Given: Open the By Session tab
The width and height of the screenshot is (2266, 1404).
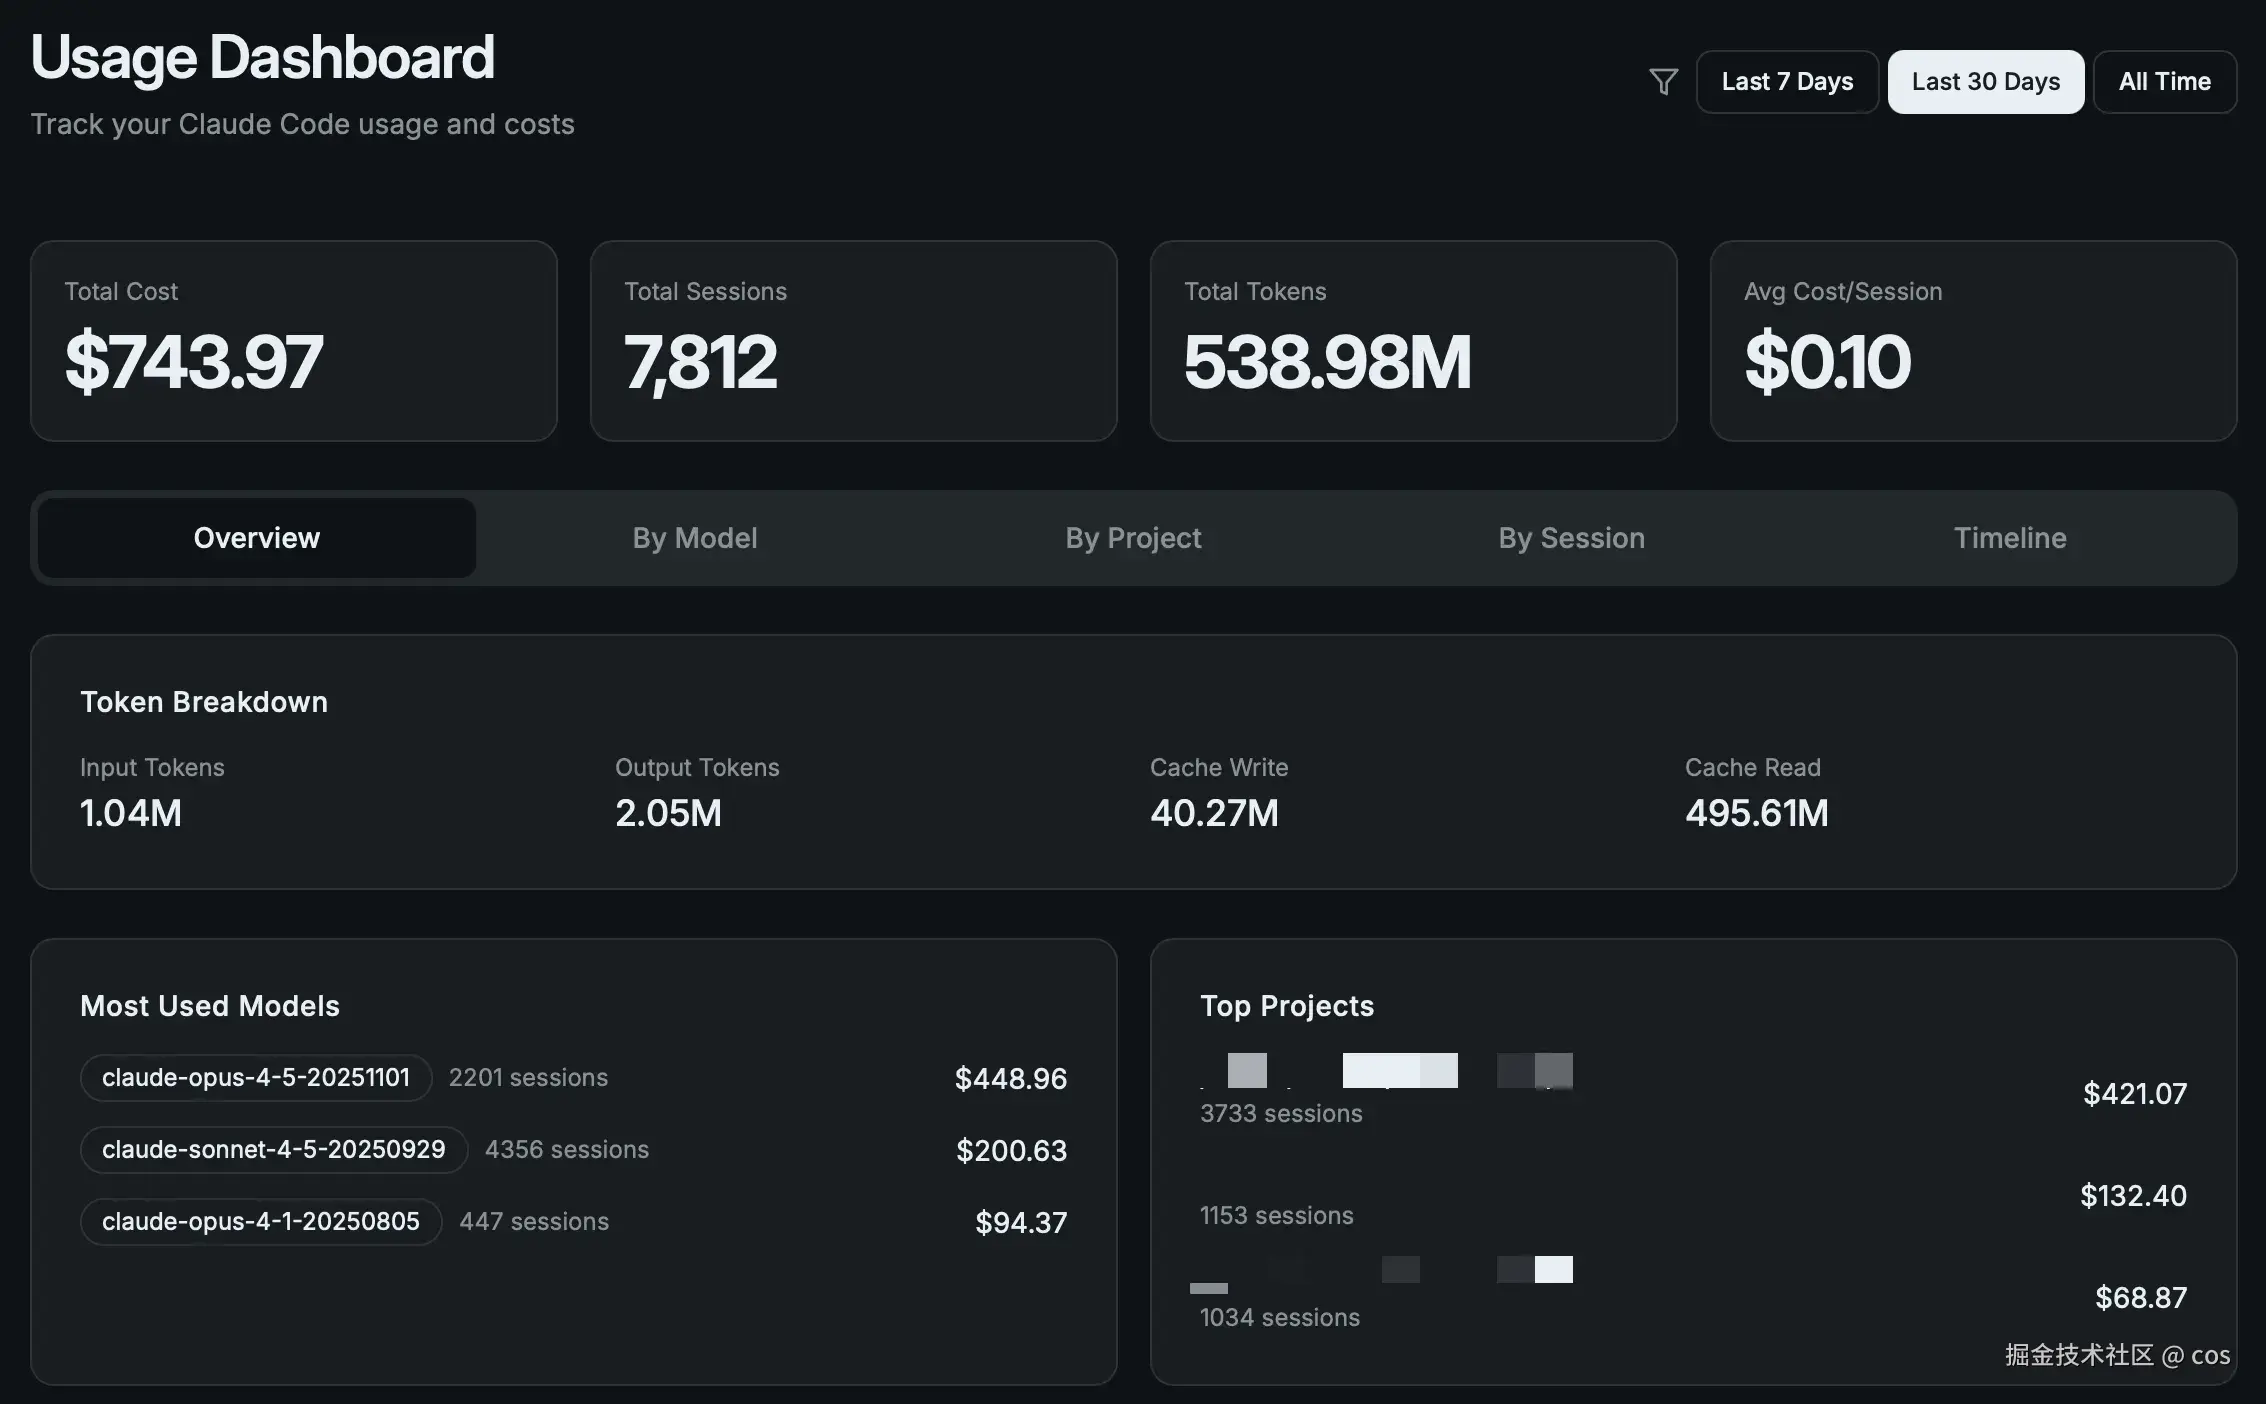Looking at the screenshot, I should coord(1571,538).
